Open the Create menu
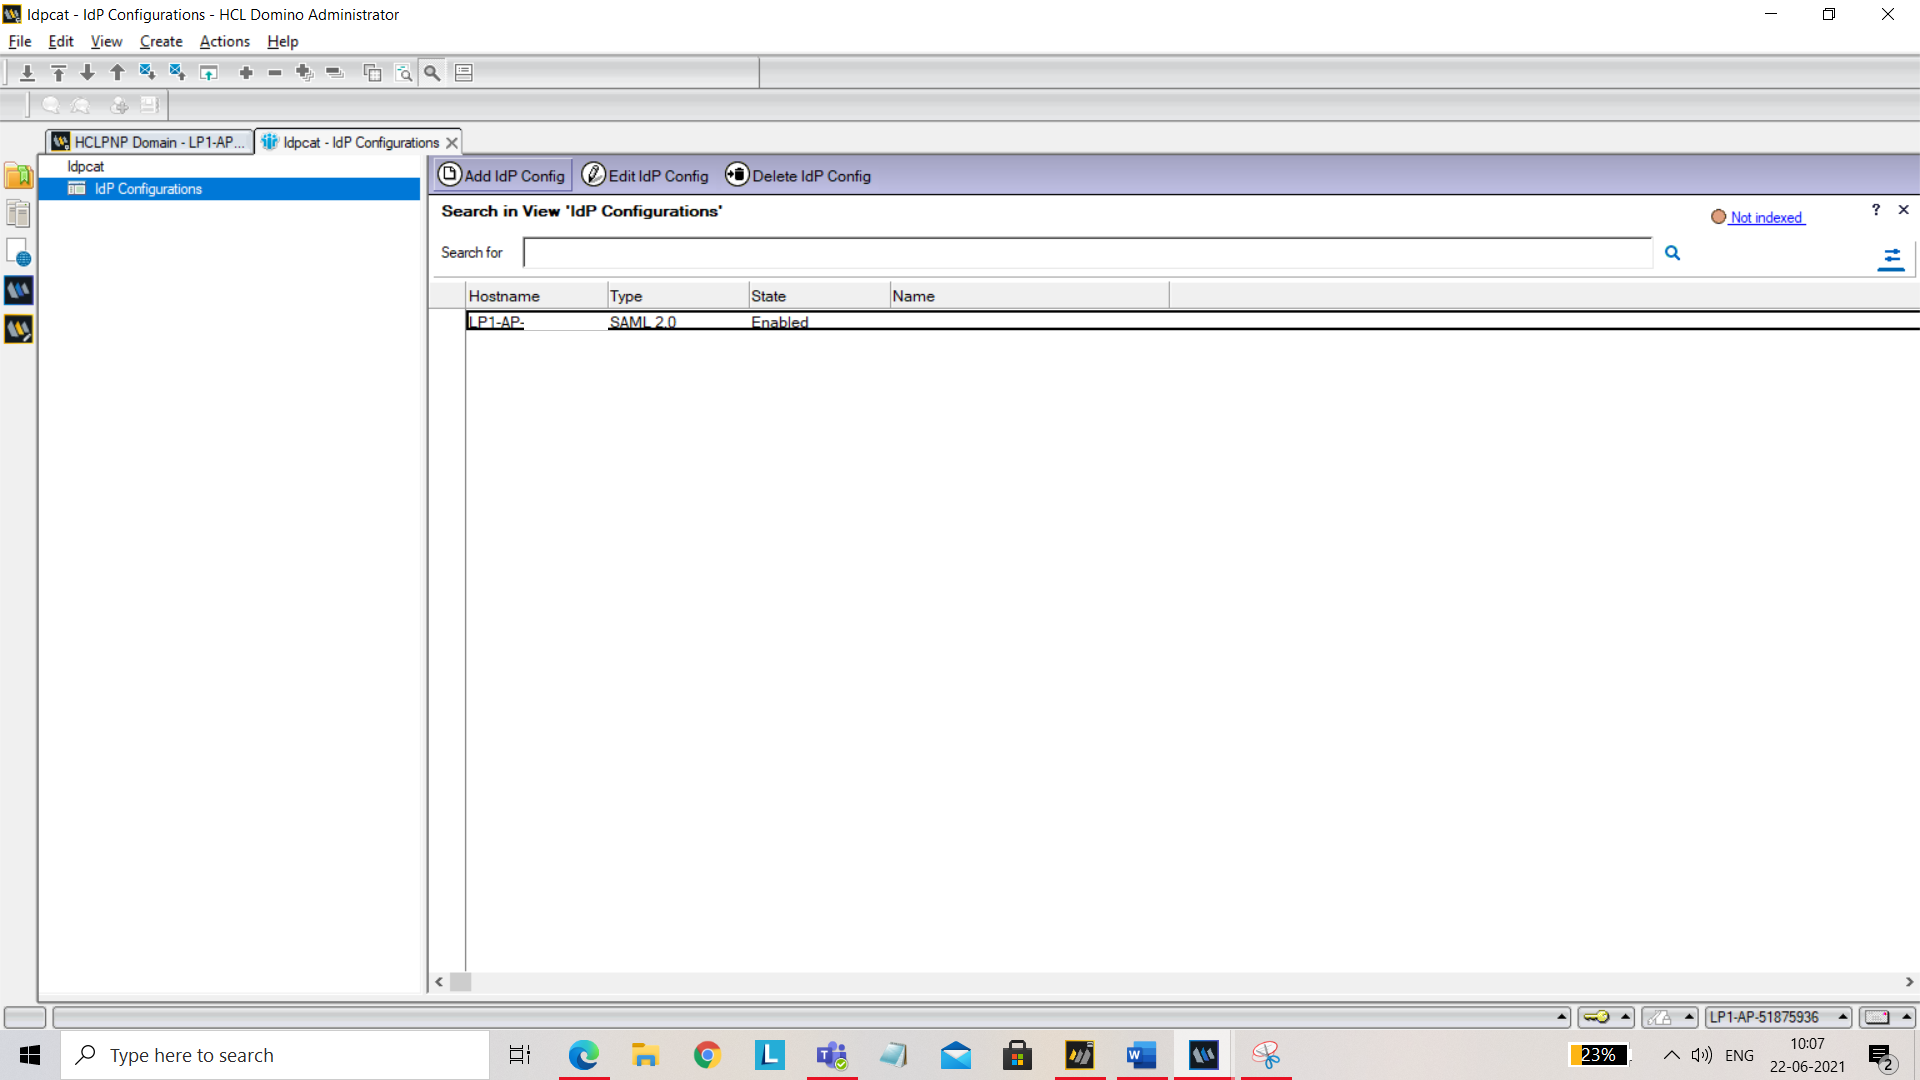Screen dimensions: 1920x1080 (161, 41)
